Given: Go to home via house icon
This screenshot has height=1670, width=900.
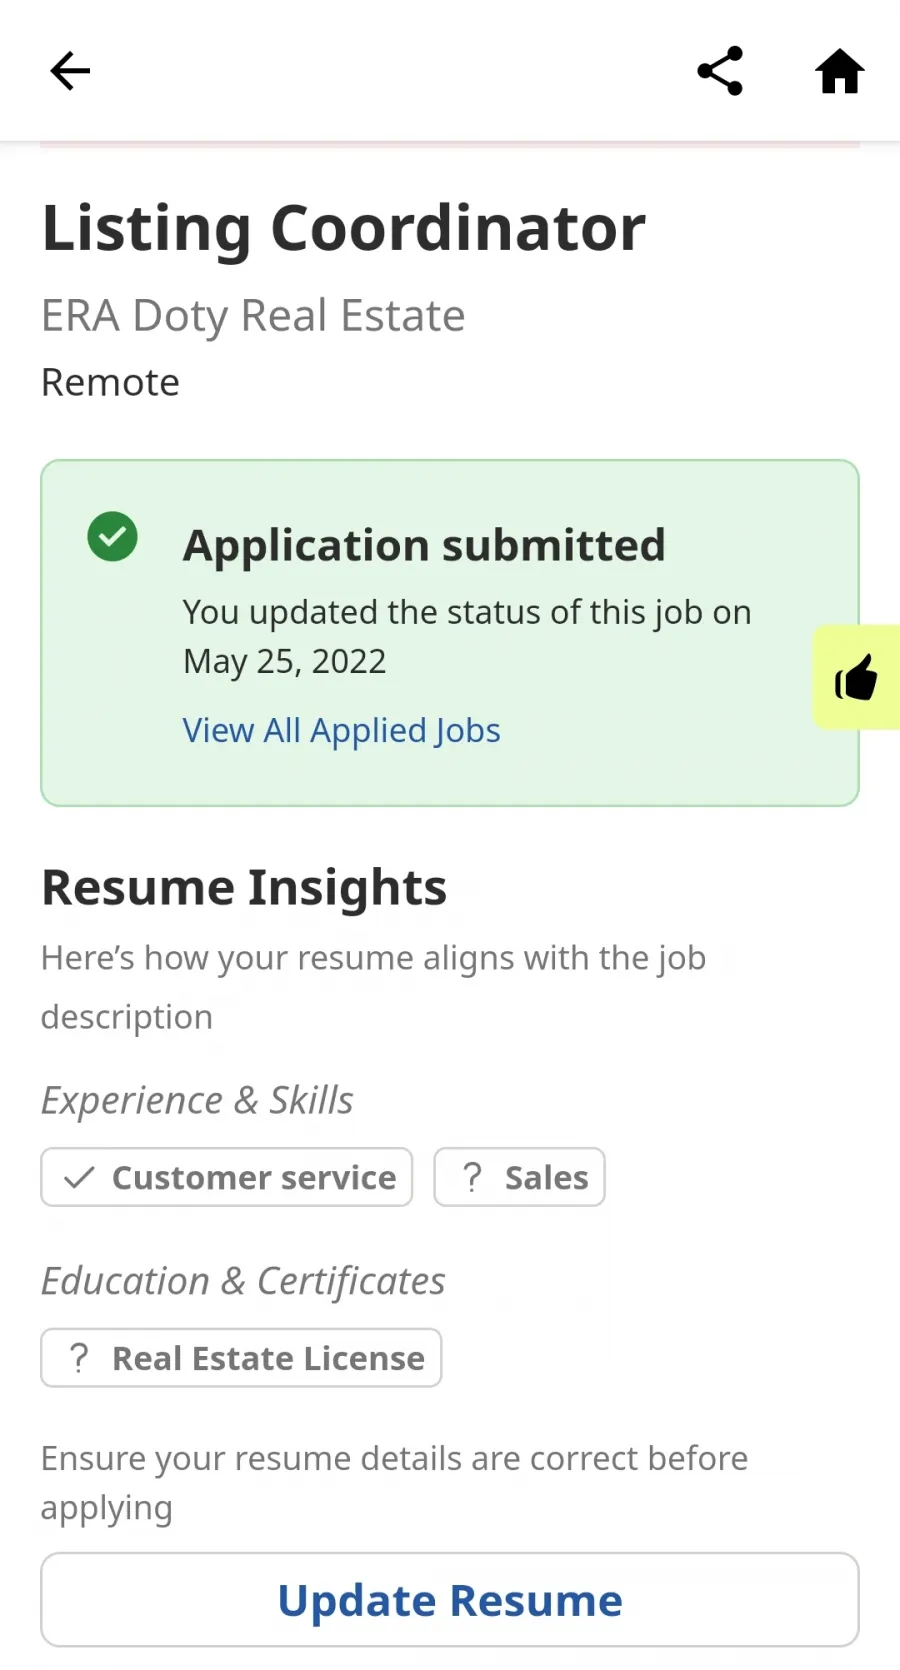Looking at the screenshot, I should 840,71.
